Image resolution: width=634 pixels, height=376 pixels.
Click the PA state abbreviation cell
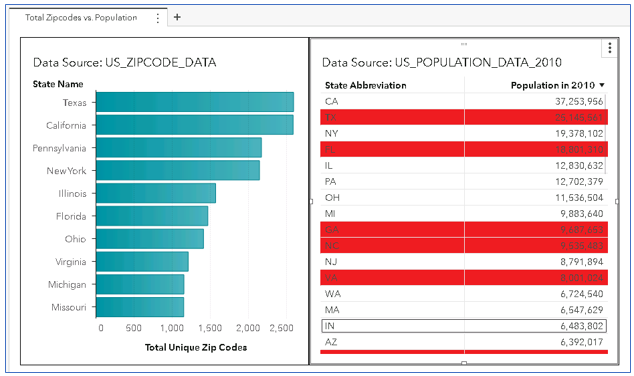[393, 182]
